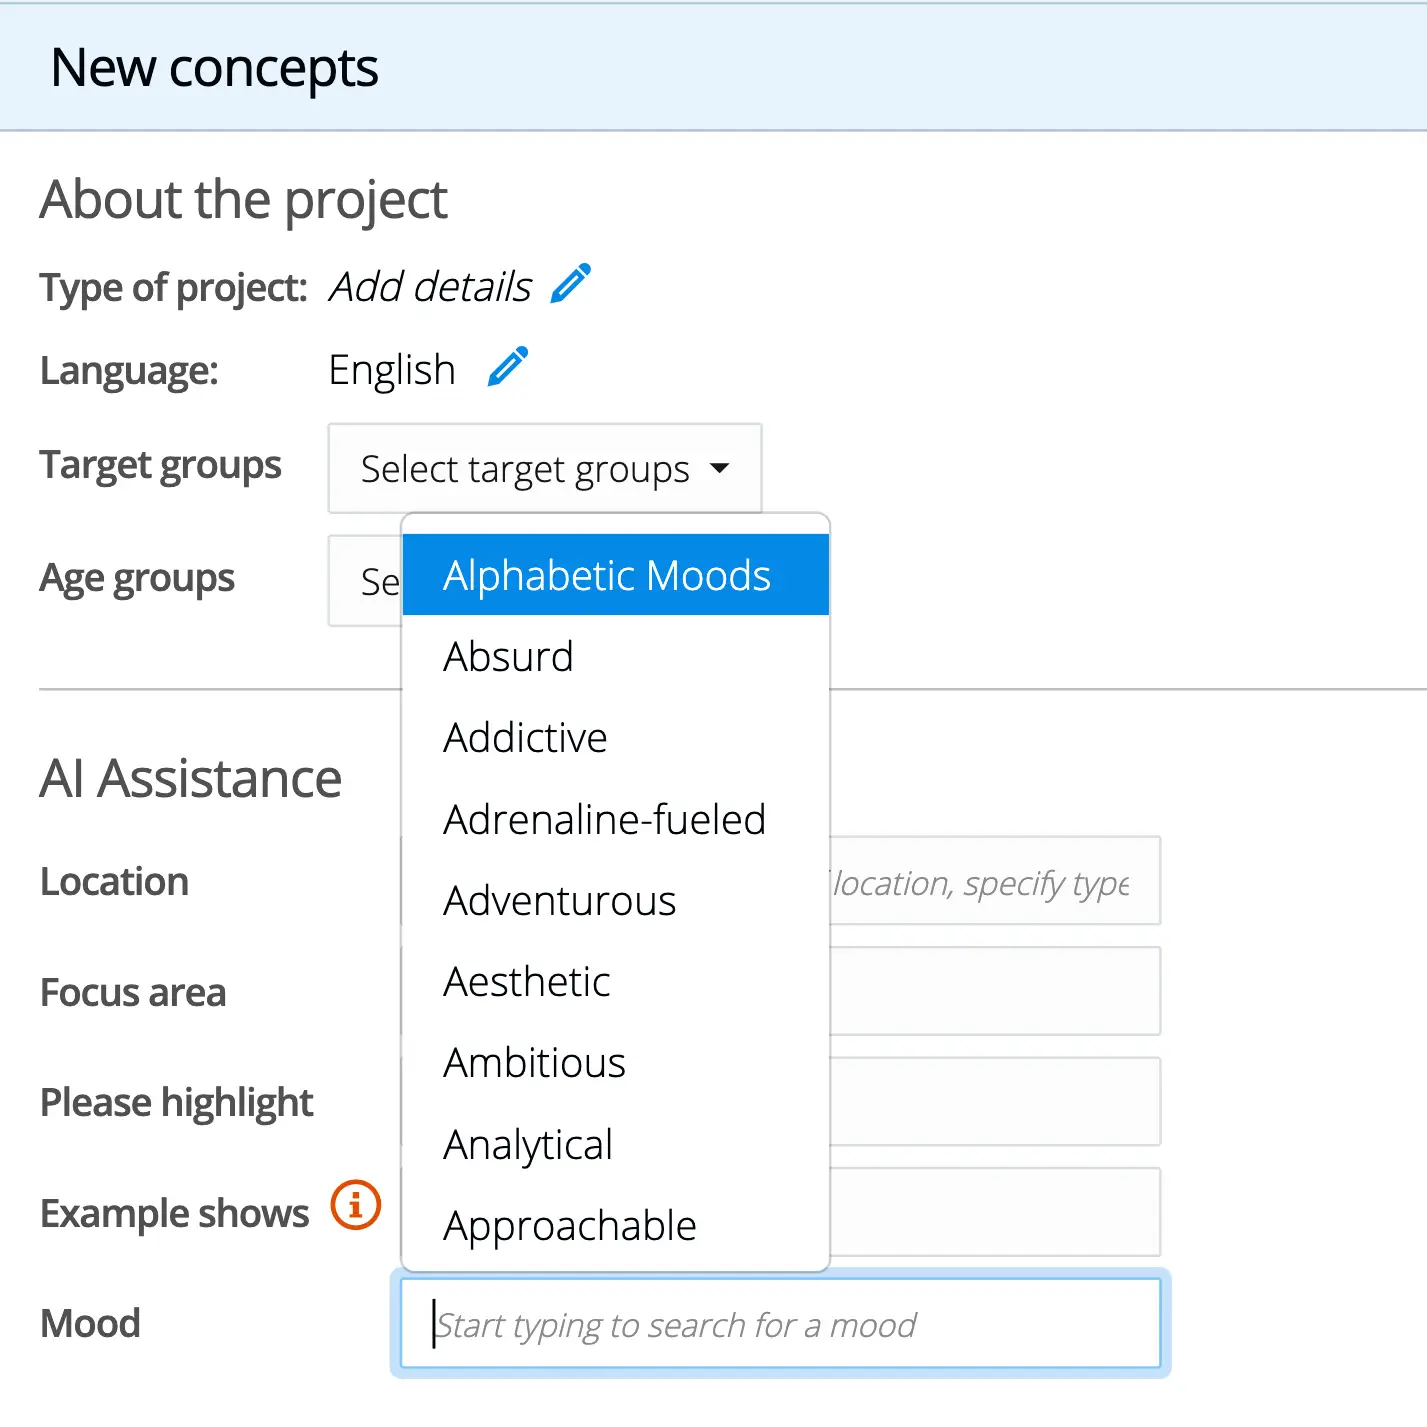View info about Example shows
Image resolution: width=1427 pixels, height=1427 pixels.
click(x=355, y=1206)
